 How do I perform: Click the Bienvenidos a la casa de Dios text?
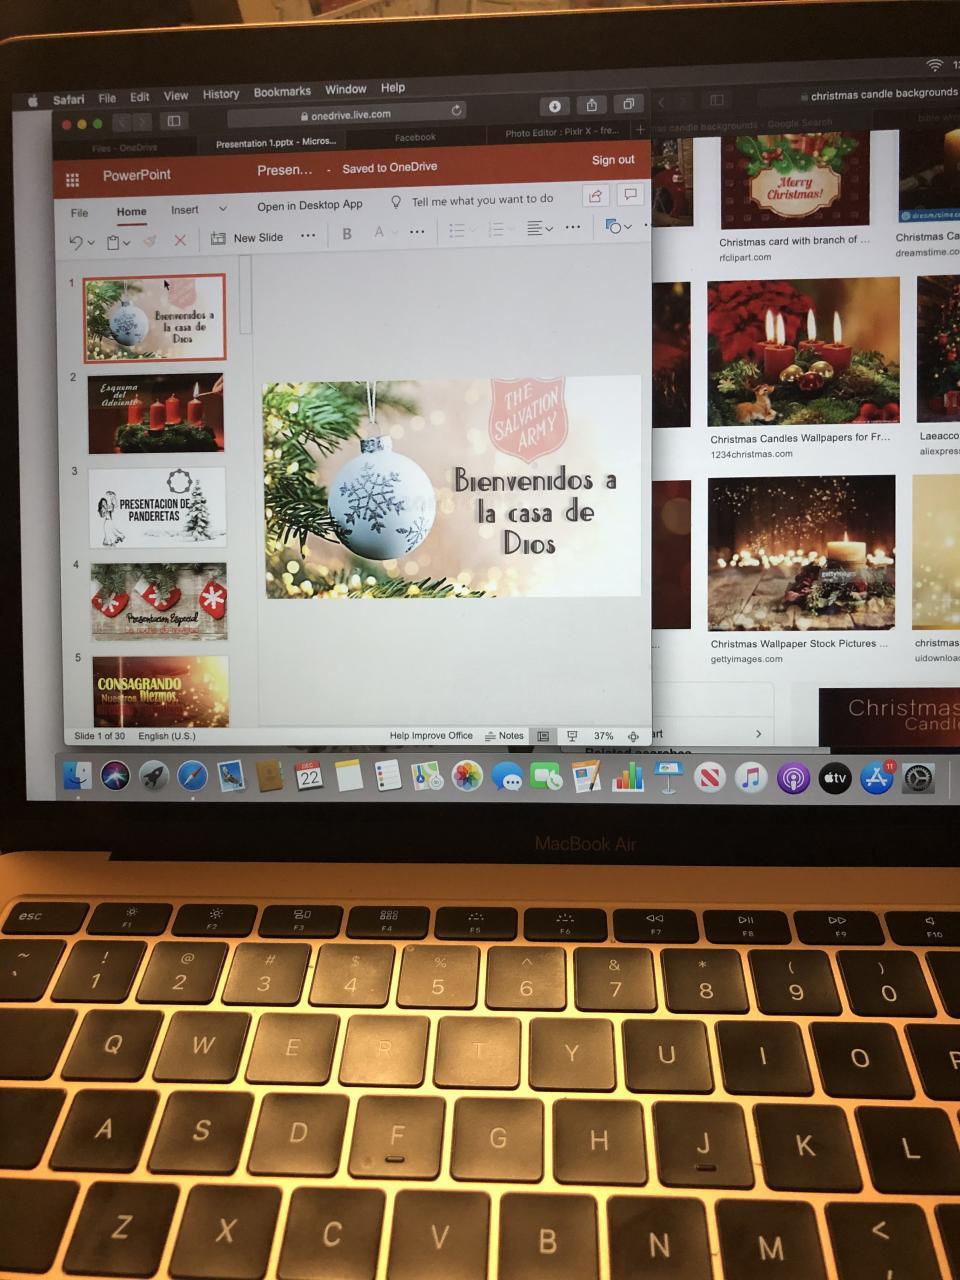click(533, 511)
